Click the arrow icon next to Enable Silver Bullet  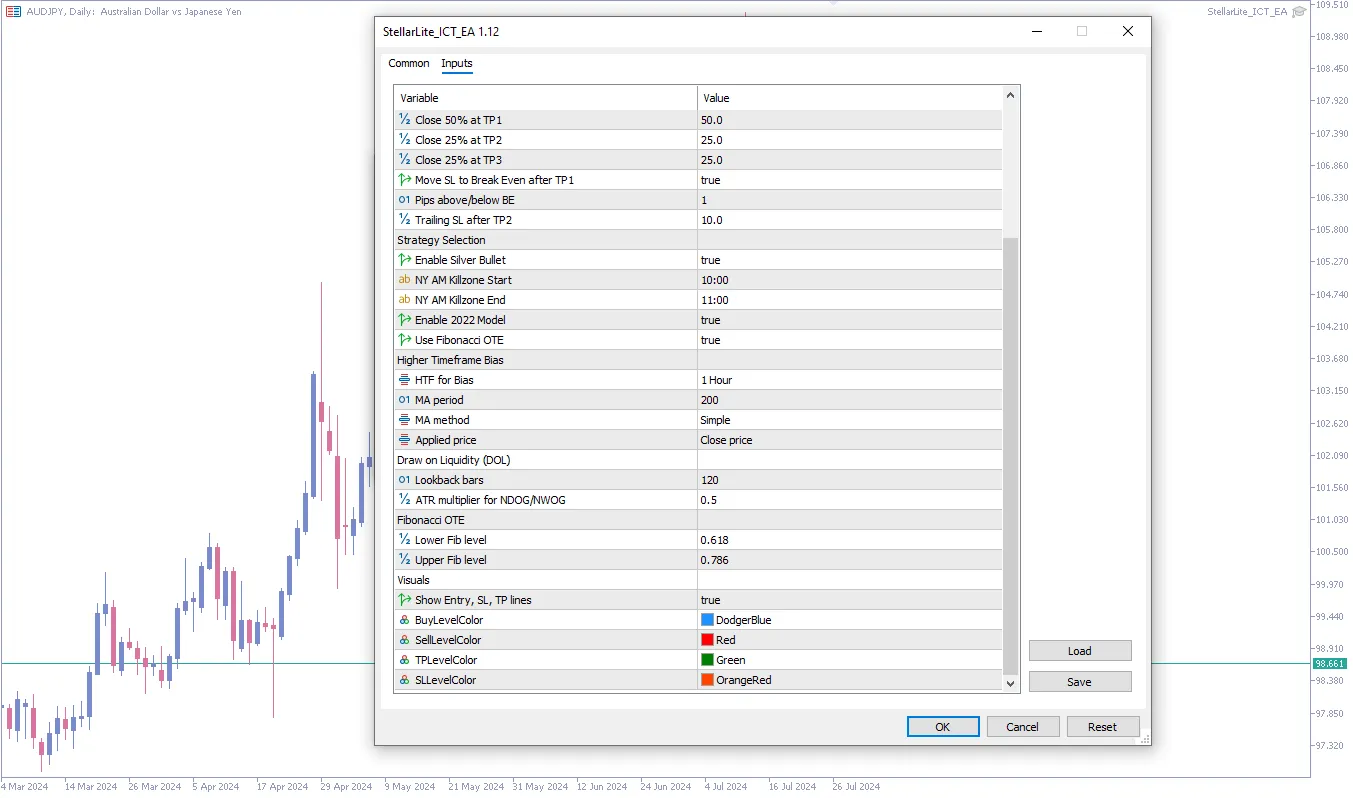405,260
